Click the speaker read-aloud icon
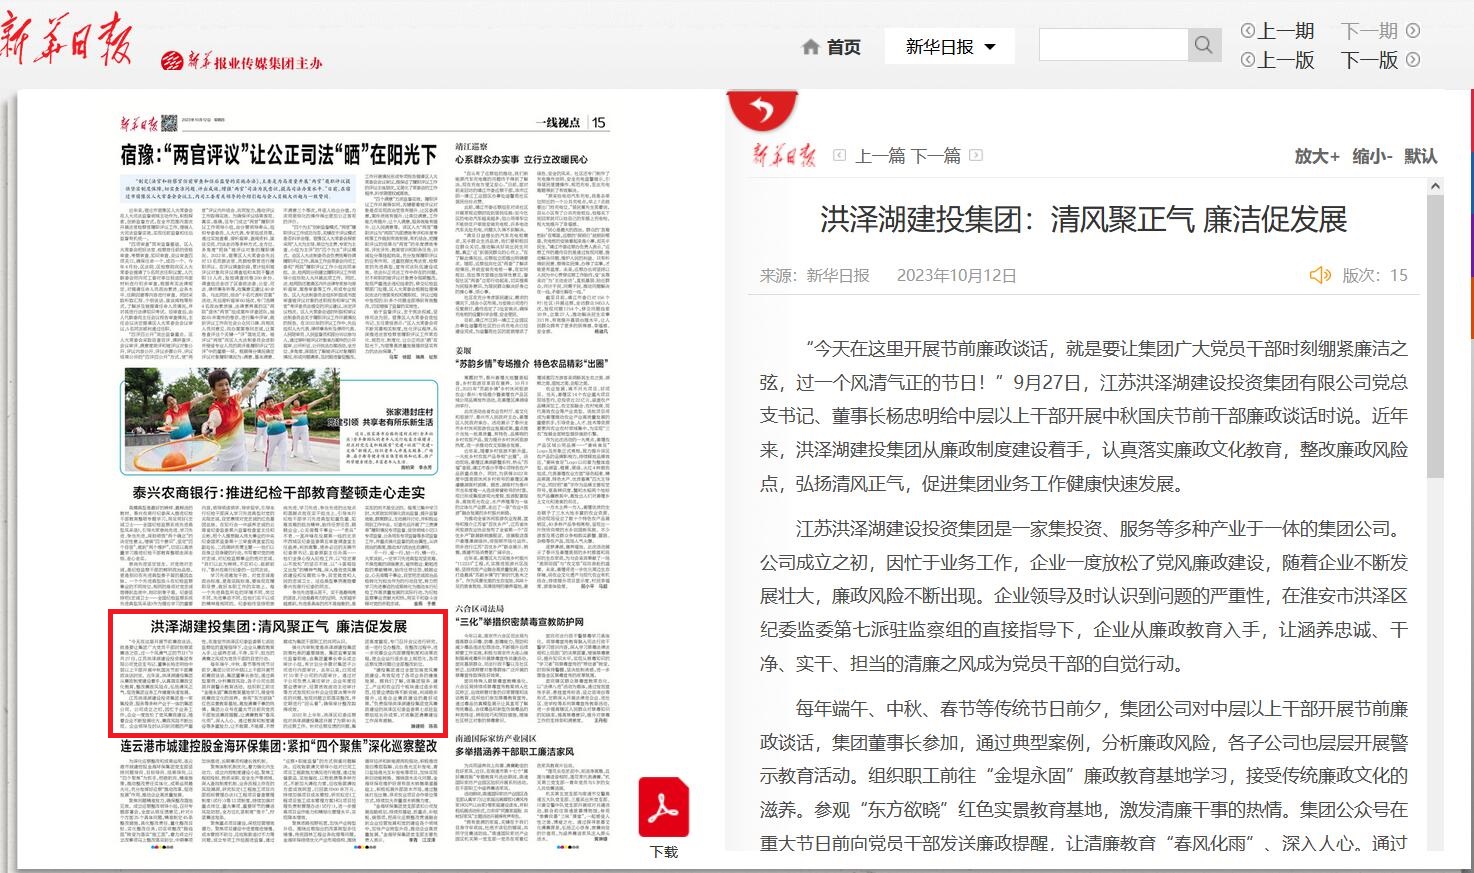 coord(1320,275)
